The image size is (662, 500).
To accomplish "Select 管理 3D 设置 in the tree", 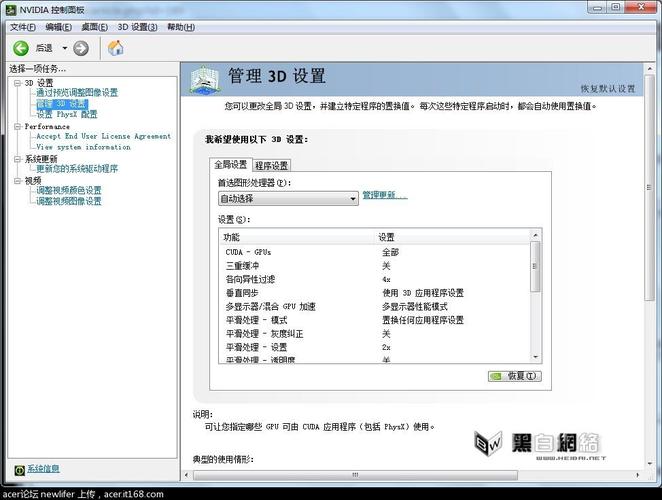I will point(62,104).
